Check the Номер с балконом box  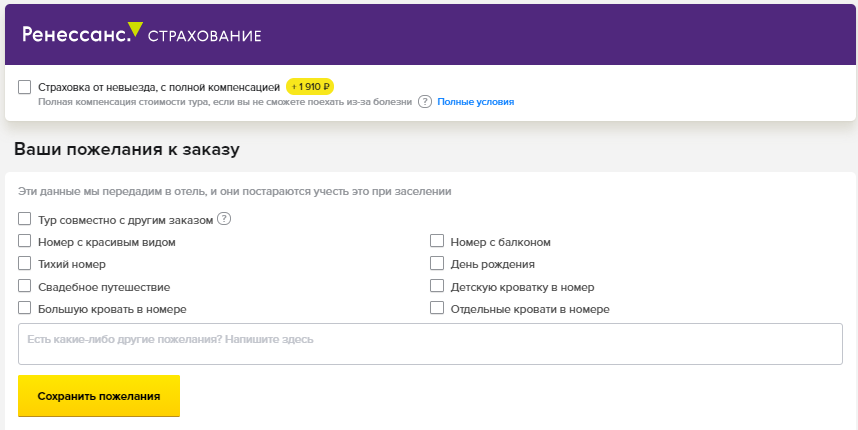tap(437, 241)
